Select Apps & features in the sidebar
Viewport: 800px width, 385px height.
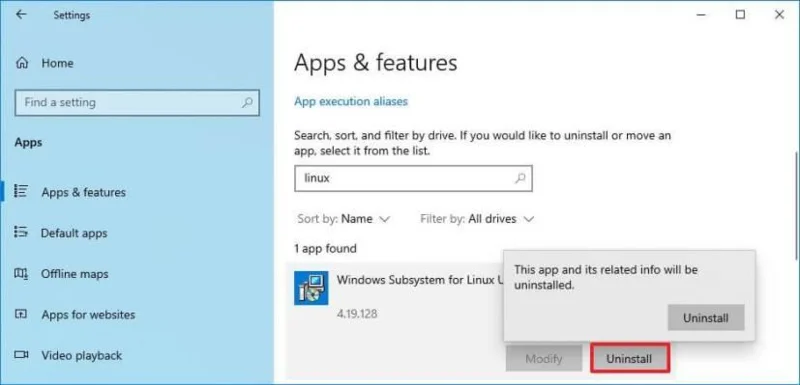84,192
